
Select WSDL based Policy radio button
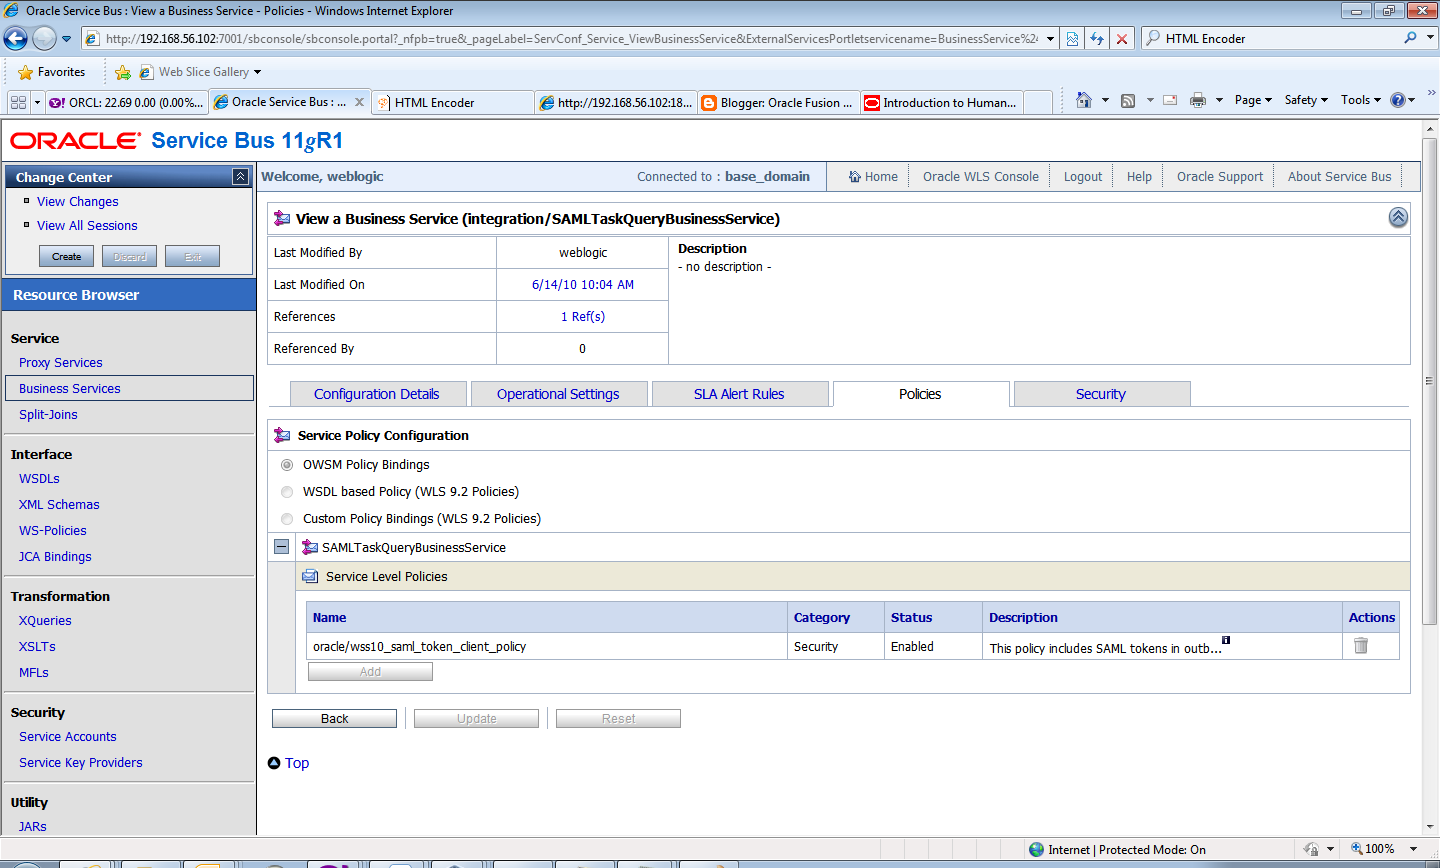[287, 492]
